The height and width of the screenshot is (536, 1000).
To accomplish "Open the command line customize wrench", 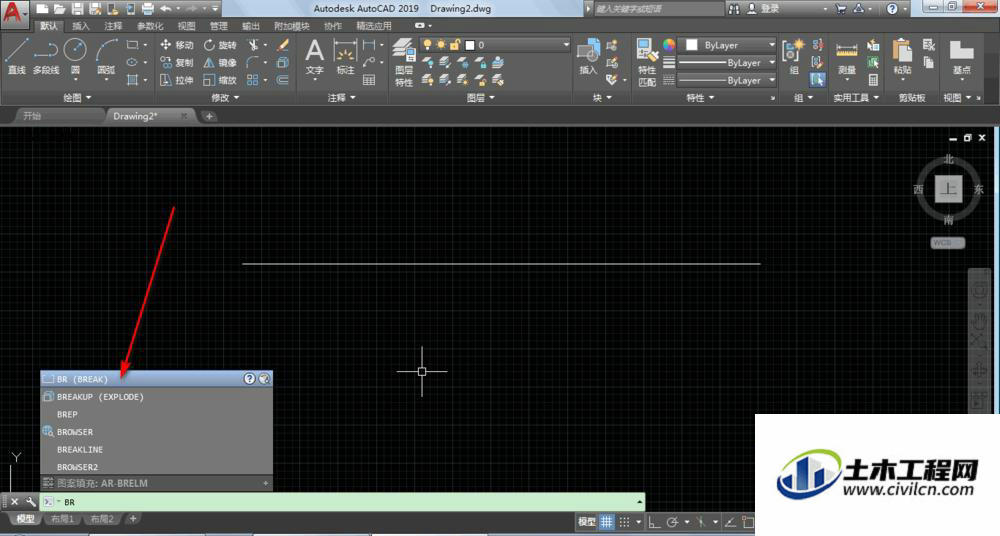I will tap(30, 502).
